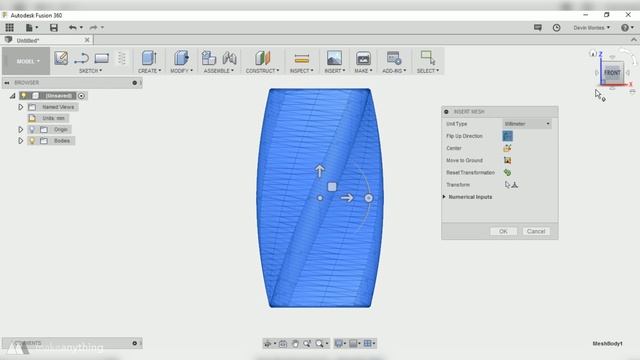
Task: Open the INSPECT menu
Action: click(302, 71)
